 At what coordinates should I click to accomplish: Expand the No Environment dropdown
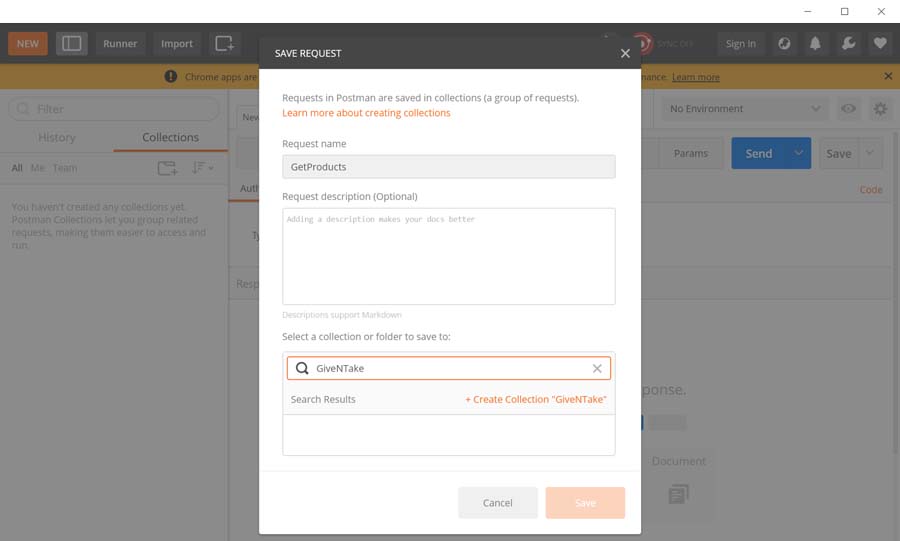click(744, 109)
